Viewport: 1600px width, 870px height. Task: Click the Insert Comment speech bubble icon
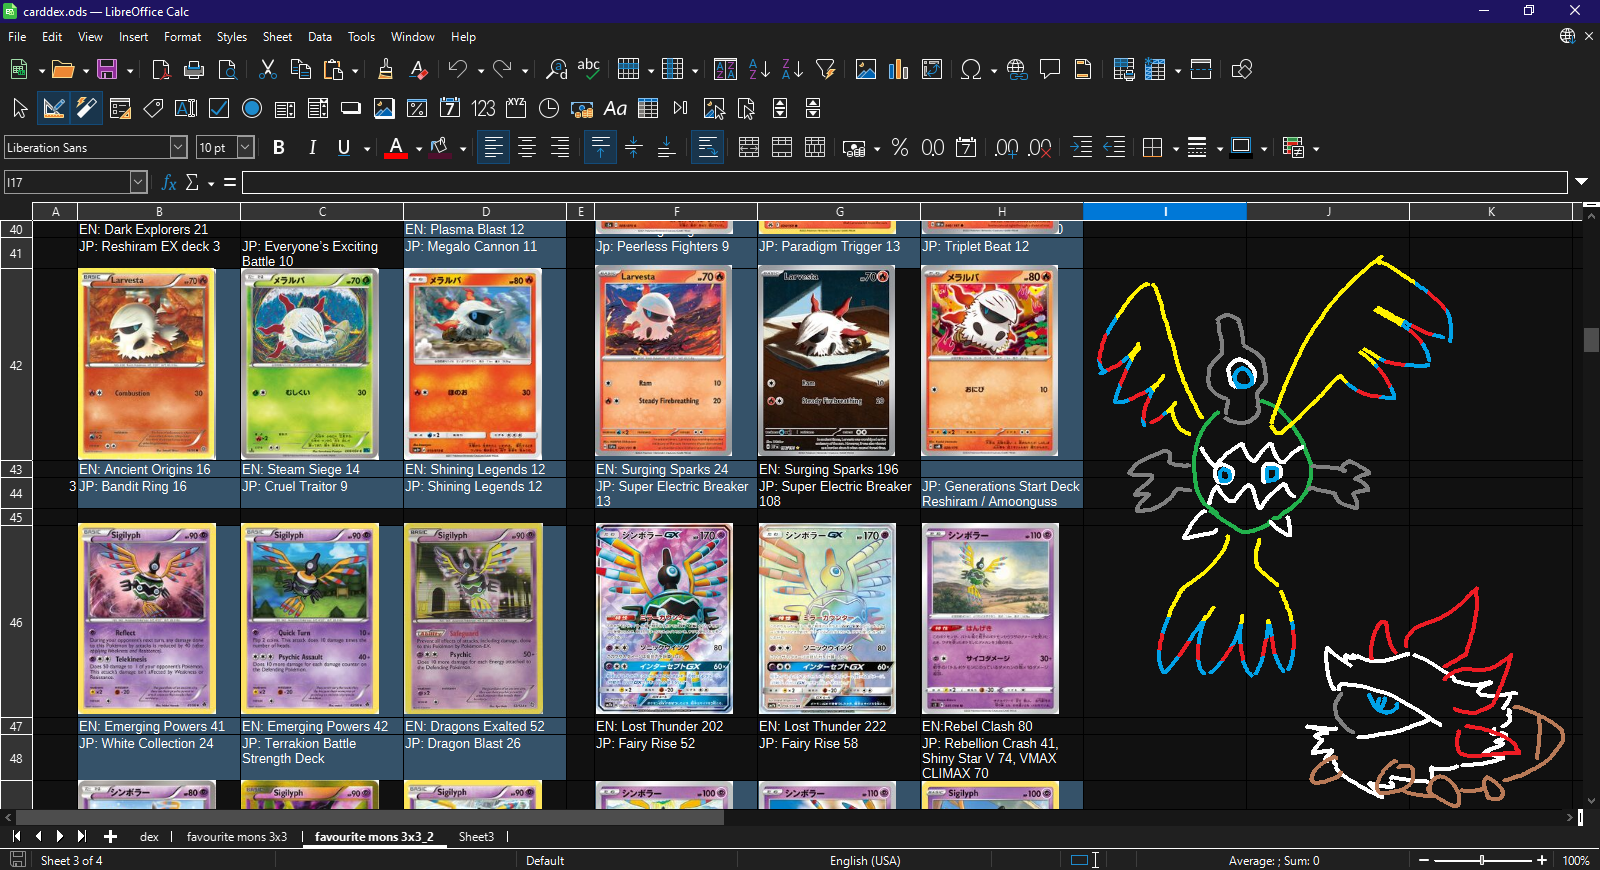tap(1050, 69)
